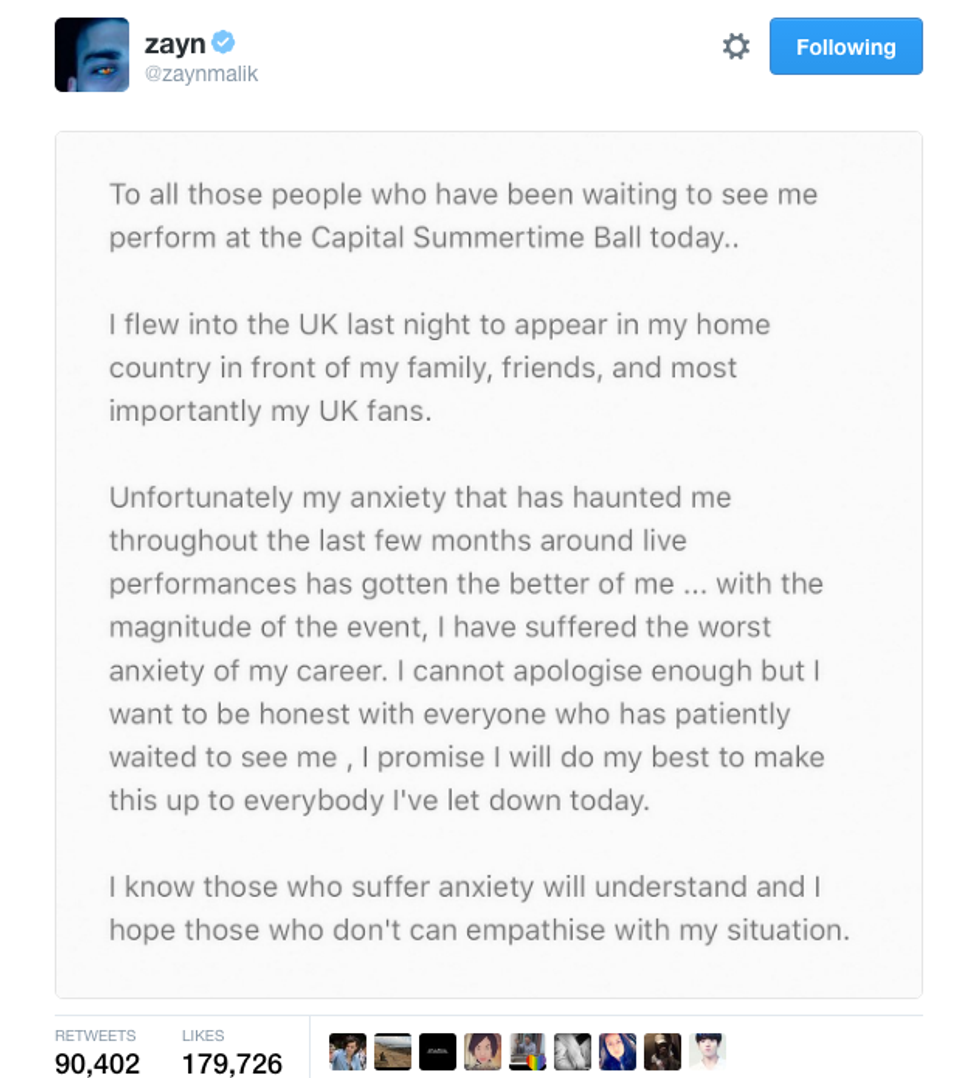
Task: Open the eighth liker avatar
Action: (663, 1052)
